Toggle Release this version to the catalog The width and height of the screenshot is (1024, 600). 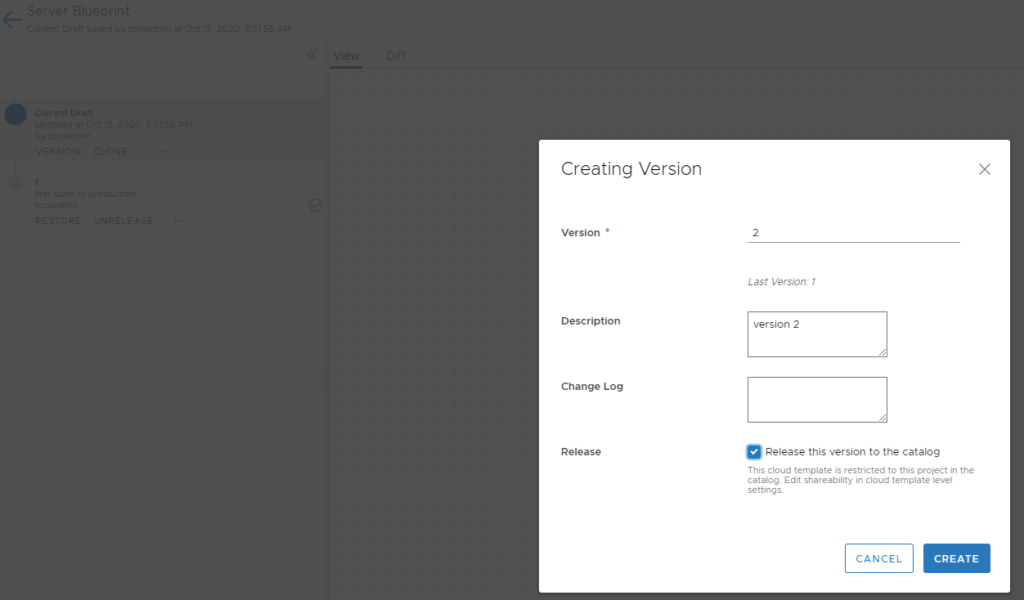(x=754, y=452)
